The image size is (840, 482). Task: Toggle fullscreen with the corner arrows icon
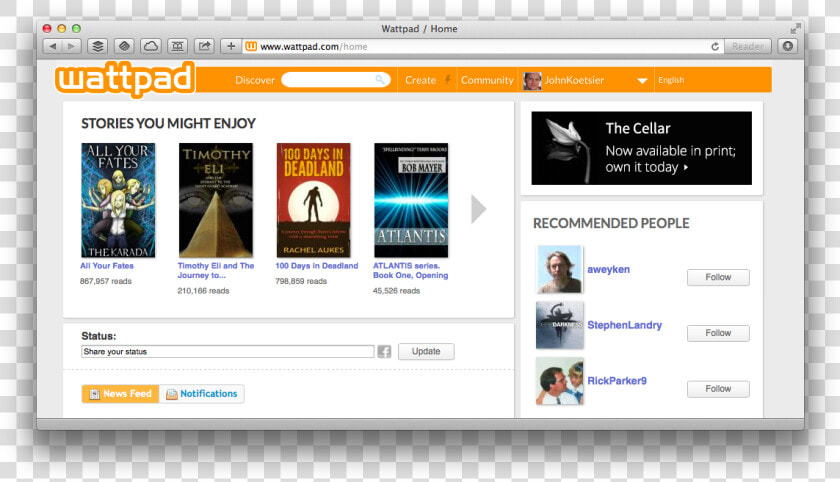tap(796, 28)
